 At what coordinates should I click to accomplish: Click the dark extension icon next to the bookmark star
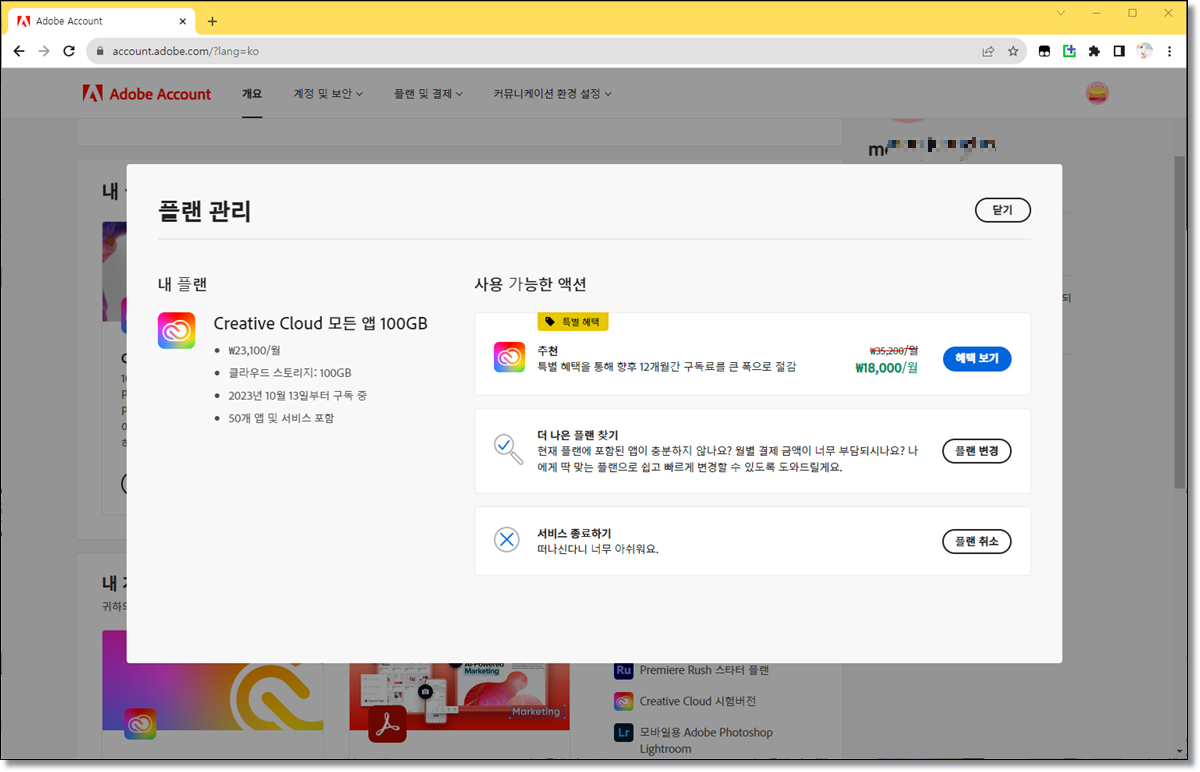[x=1044, y=51]
